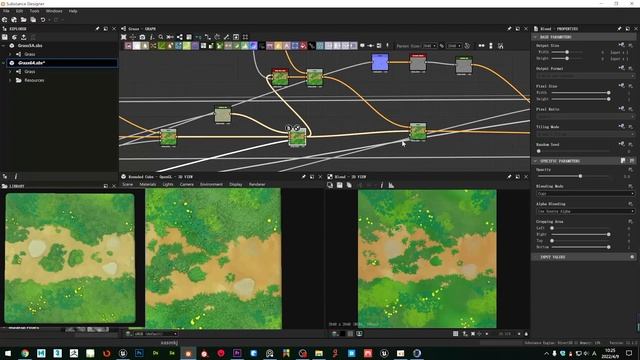Click the open folder icon in main toolbar
This screenshot has width=640, height=360.
click(x=23, y=20)
